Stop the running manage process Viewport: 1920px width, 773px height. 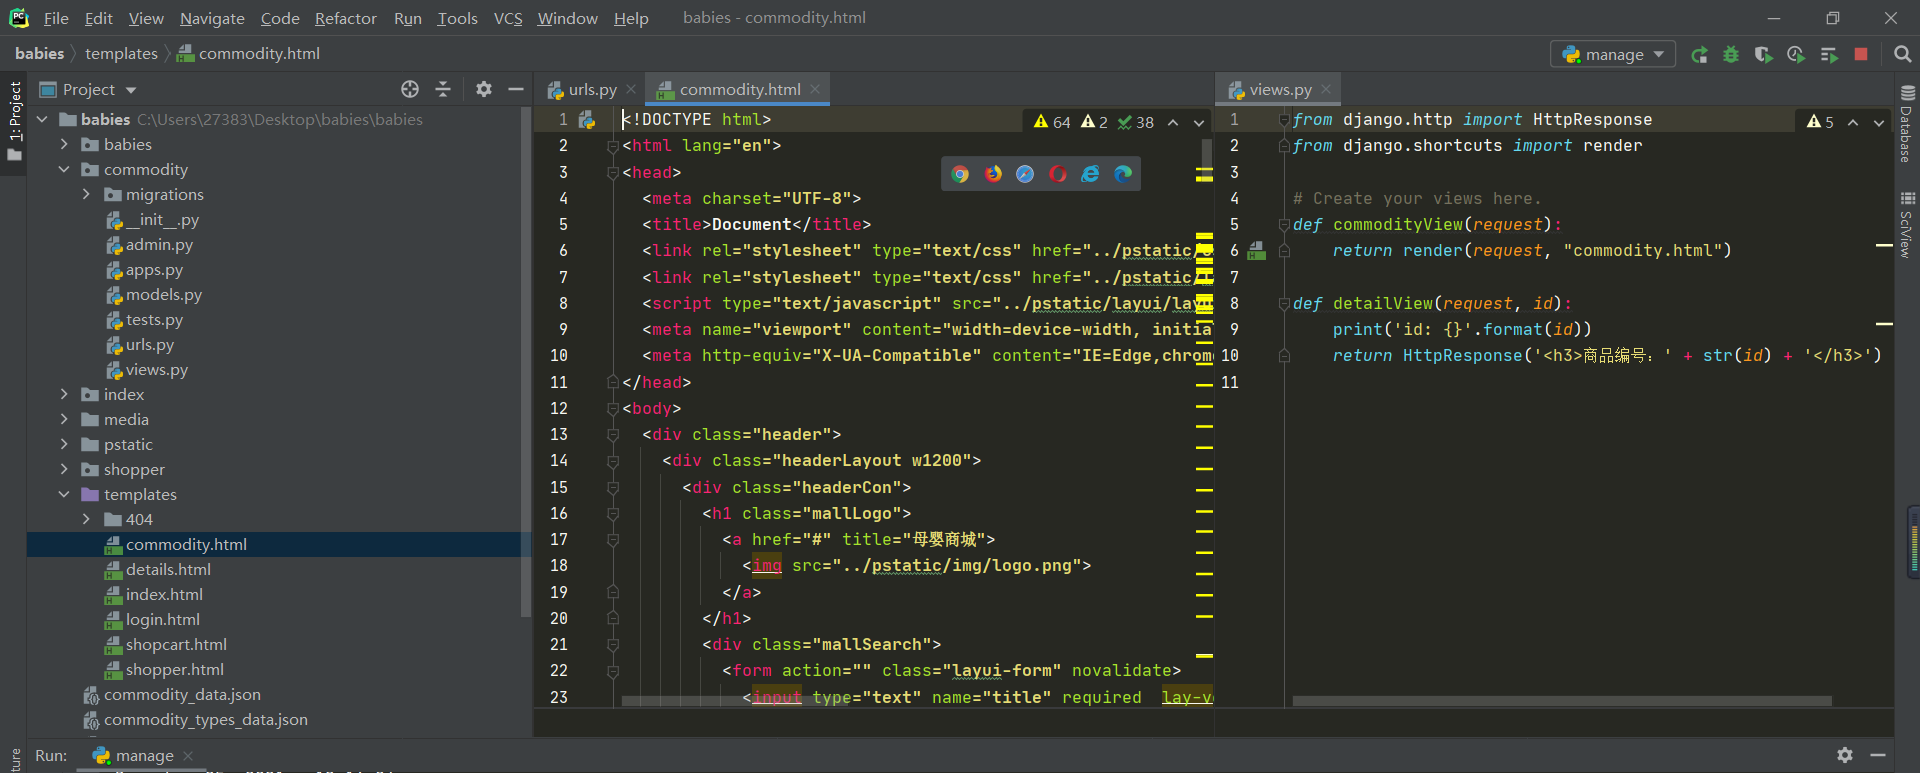coord(1861,54)
